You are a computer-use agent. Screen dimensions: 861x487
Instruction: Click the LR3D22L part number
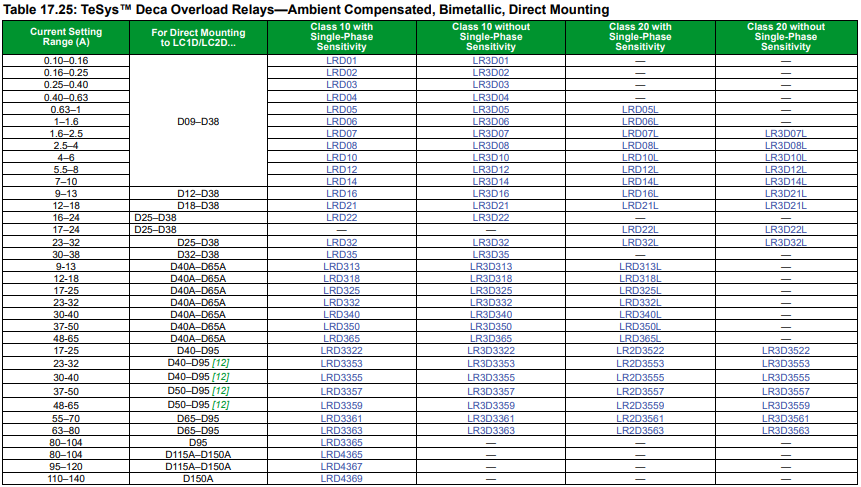tap(785, 230)
